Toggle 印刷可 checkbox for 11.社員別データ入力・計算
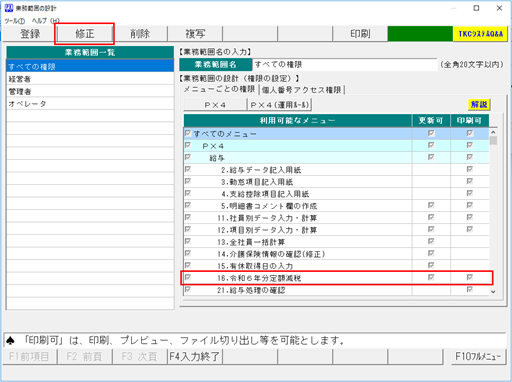The image size is (512, 382). 470,217
